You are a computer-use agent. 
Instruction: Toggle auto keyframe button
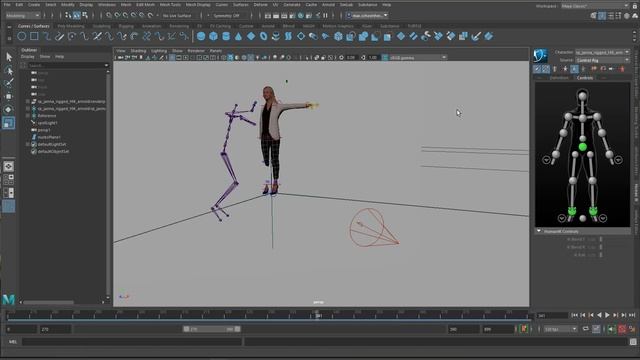[622, 329]
